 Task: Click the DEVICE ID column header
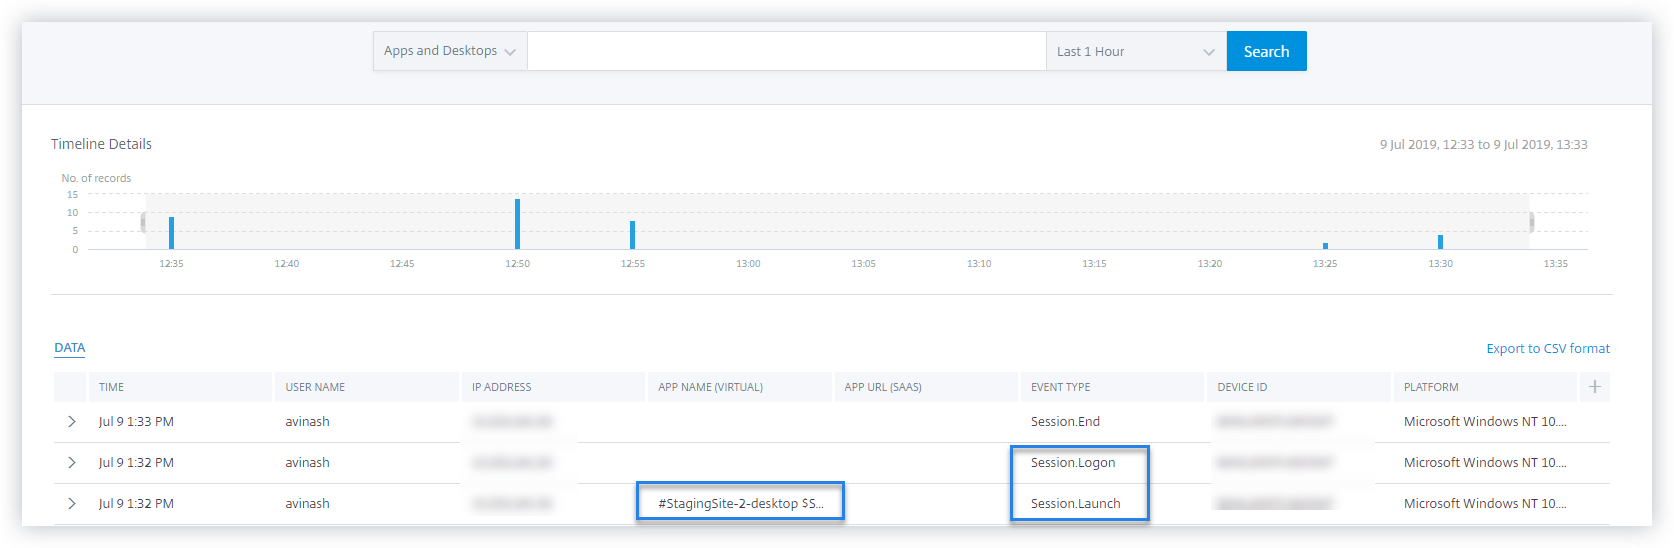(1298, 387)
